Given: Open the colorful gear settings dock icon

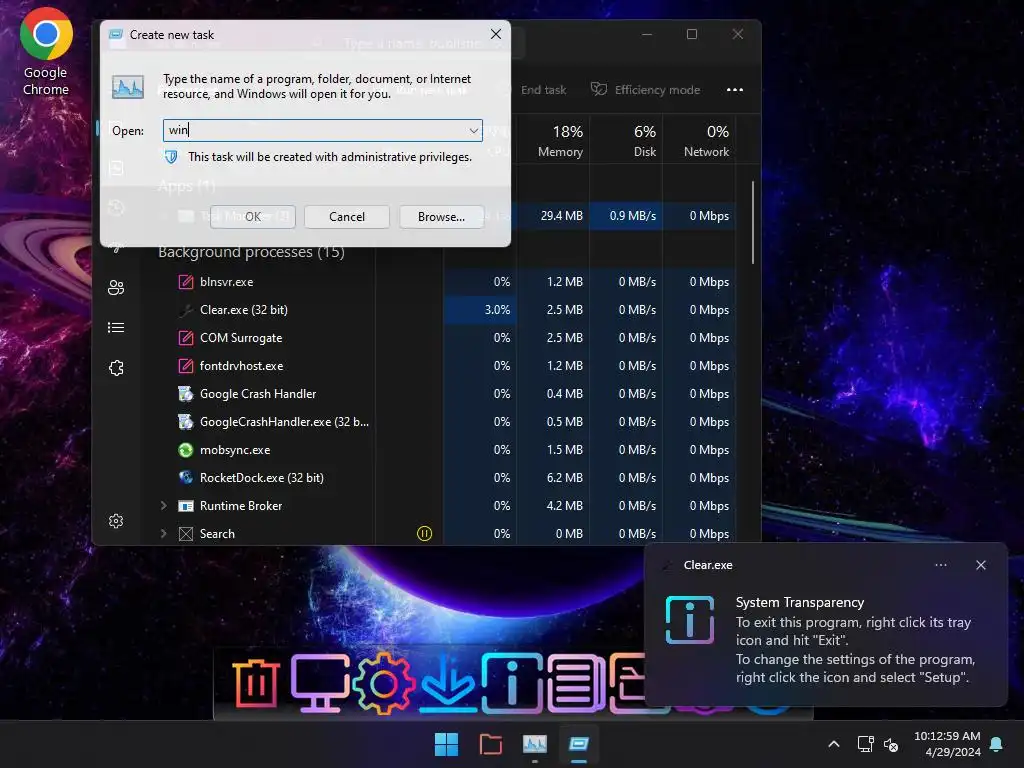Looking at the screenshot, I should (x=383, y=684).
